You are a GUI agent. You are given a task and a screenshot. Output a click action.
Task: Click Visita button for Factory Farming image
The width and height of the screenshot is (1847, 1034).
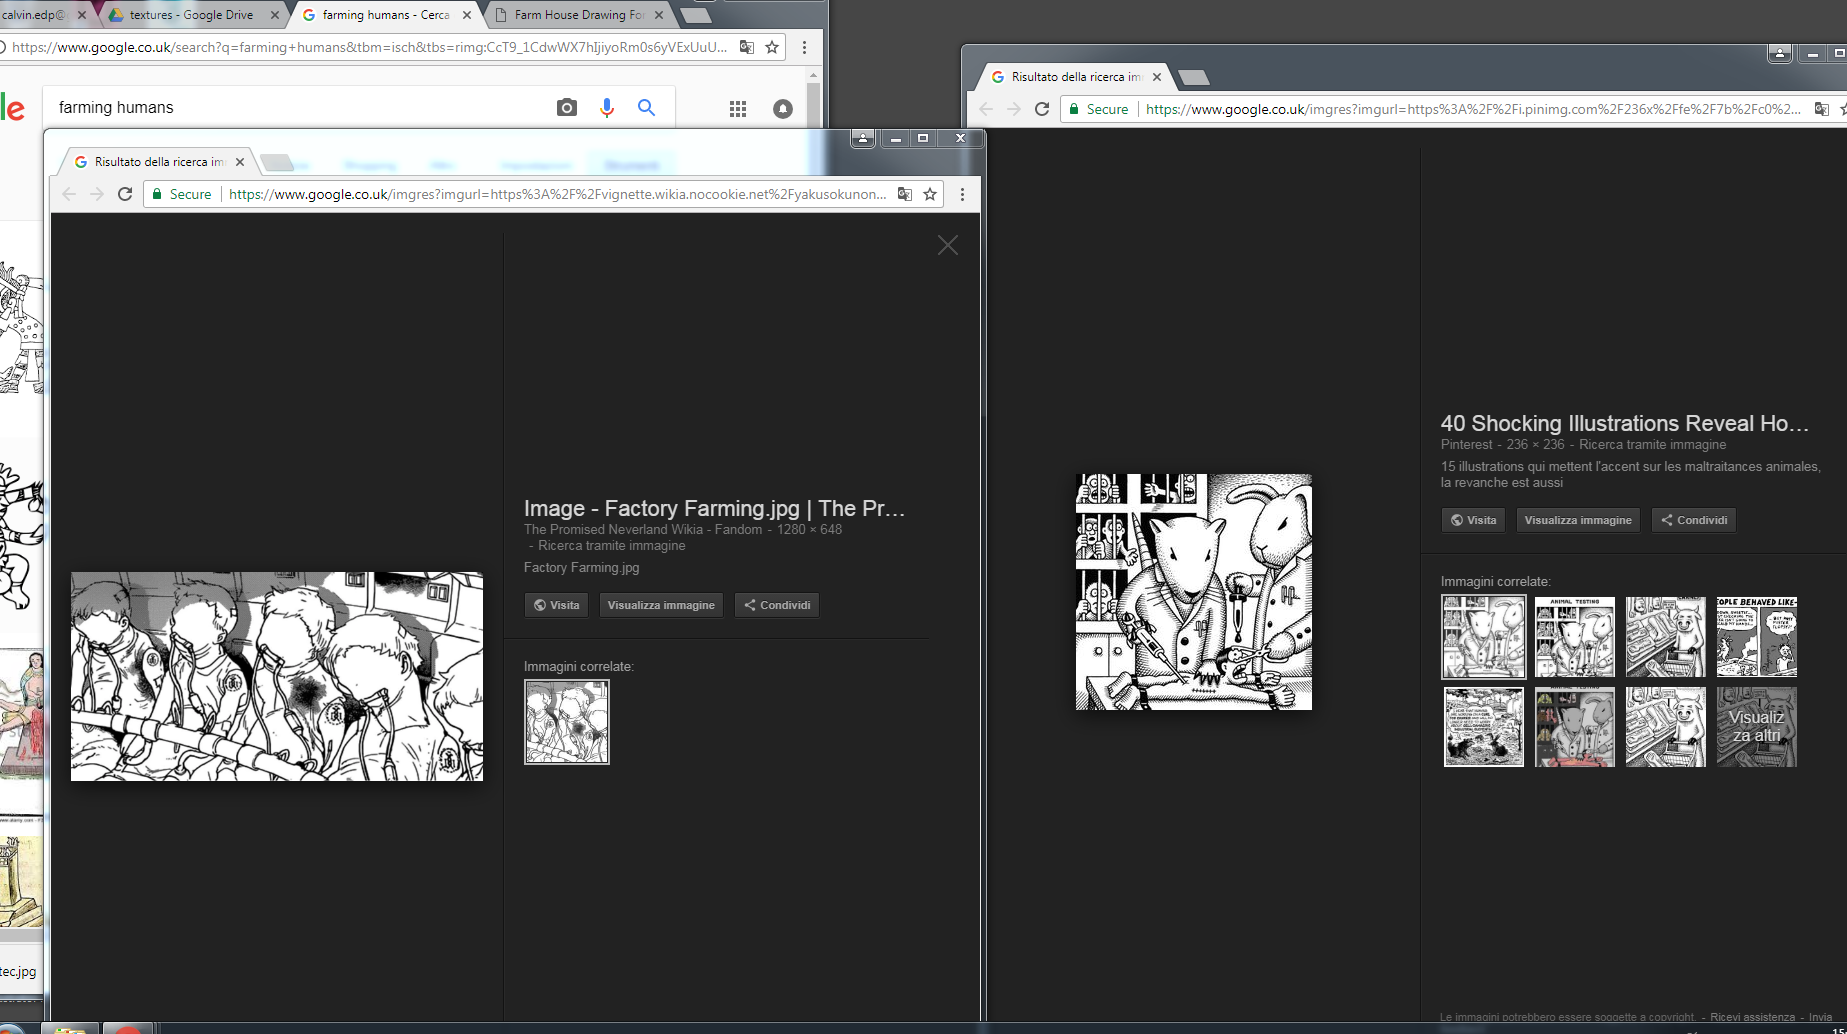pos(556,605)
